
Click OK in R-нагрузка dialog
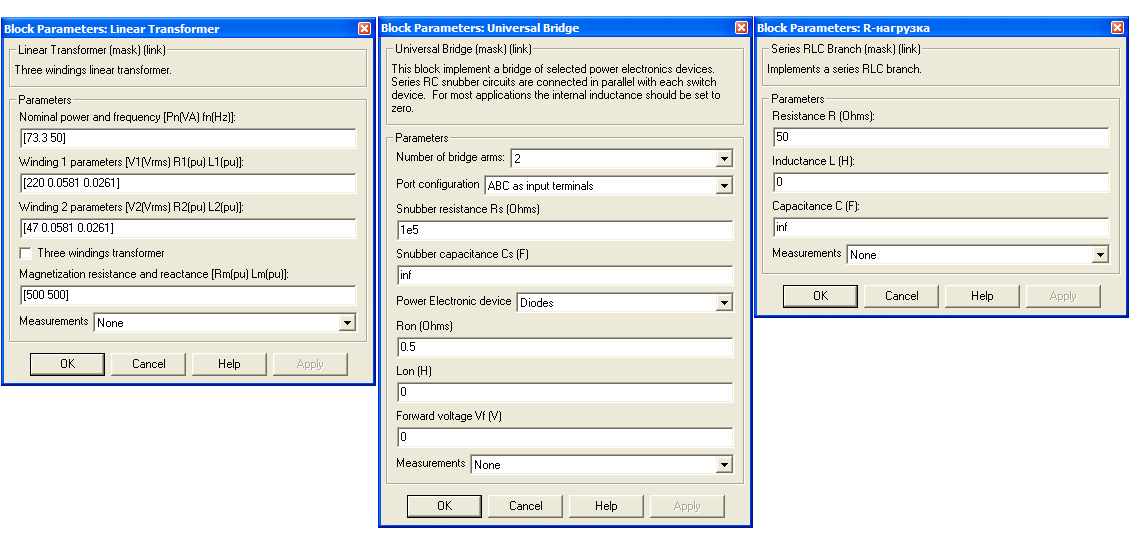click(x=820, y=296)
